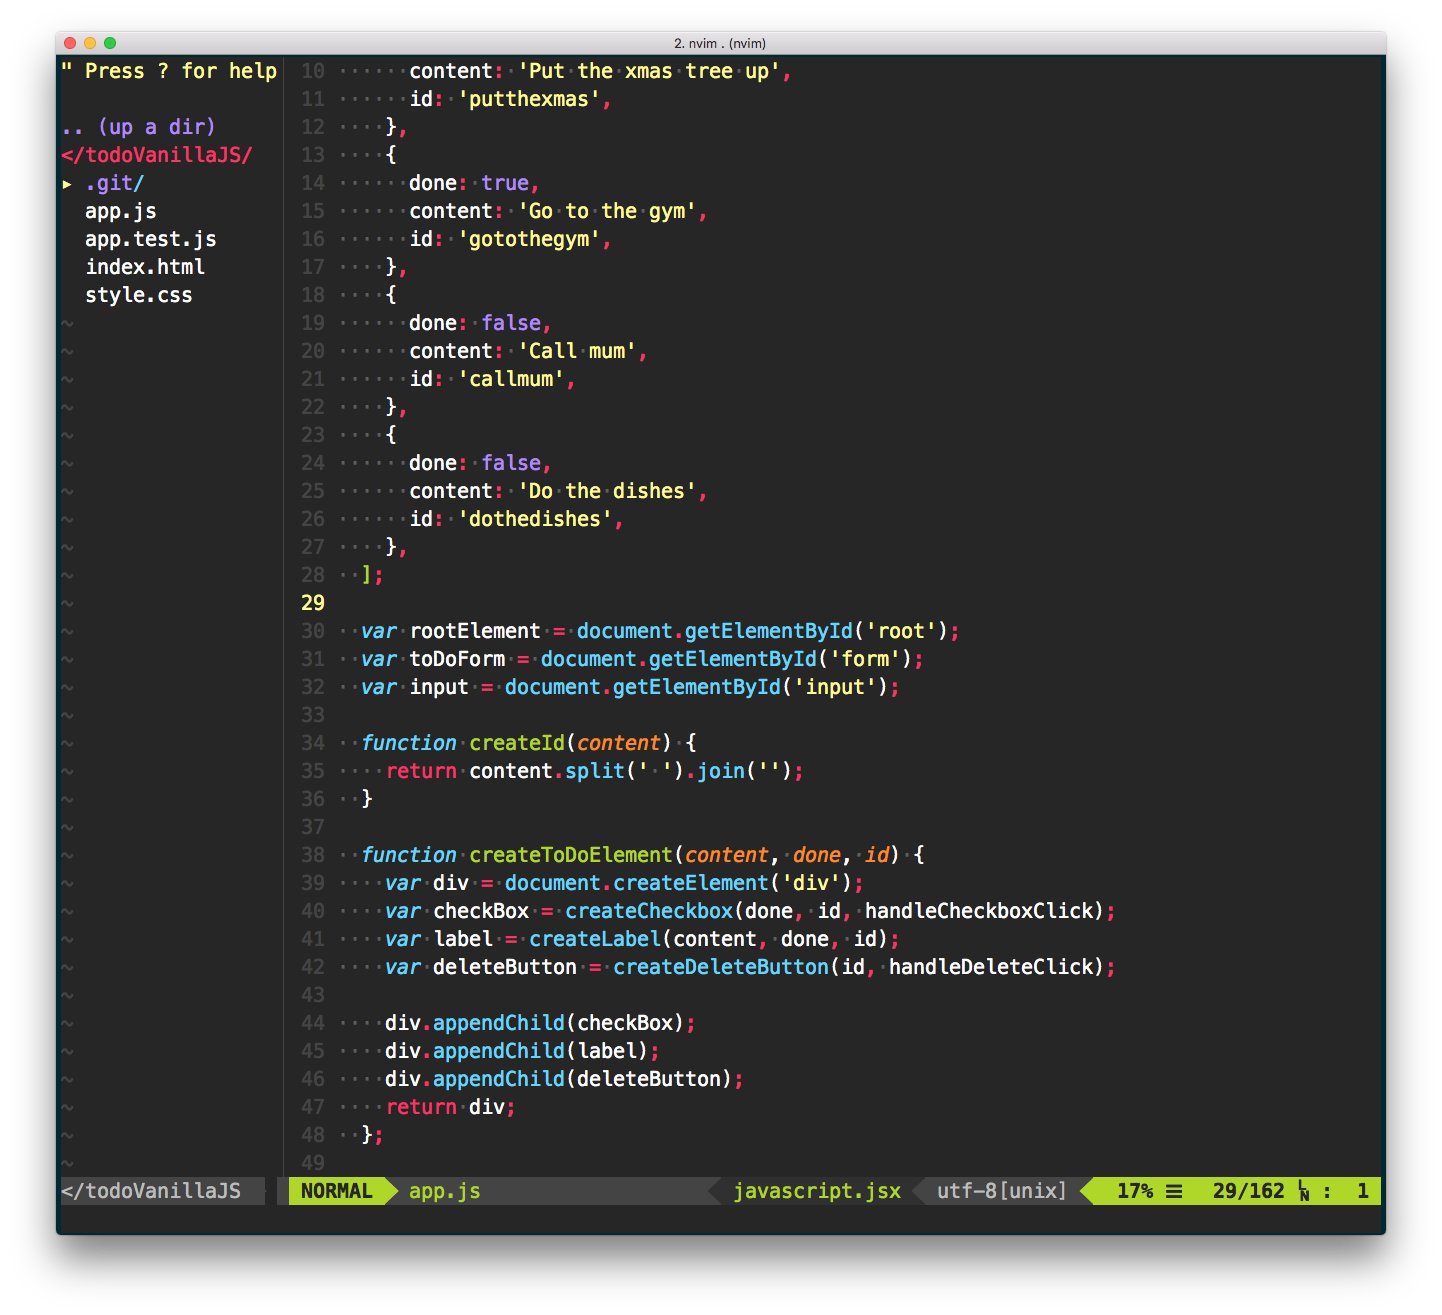1442x1315 pixels.
Task: Click the javascript.jsx filetype segment
Action: coord(816,1191)
